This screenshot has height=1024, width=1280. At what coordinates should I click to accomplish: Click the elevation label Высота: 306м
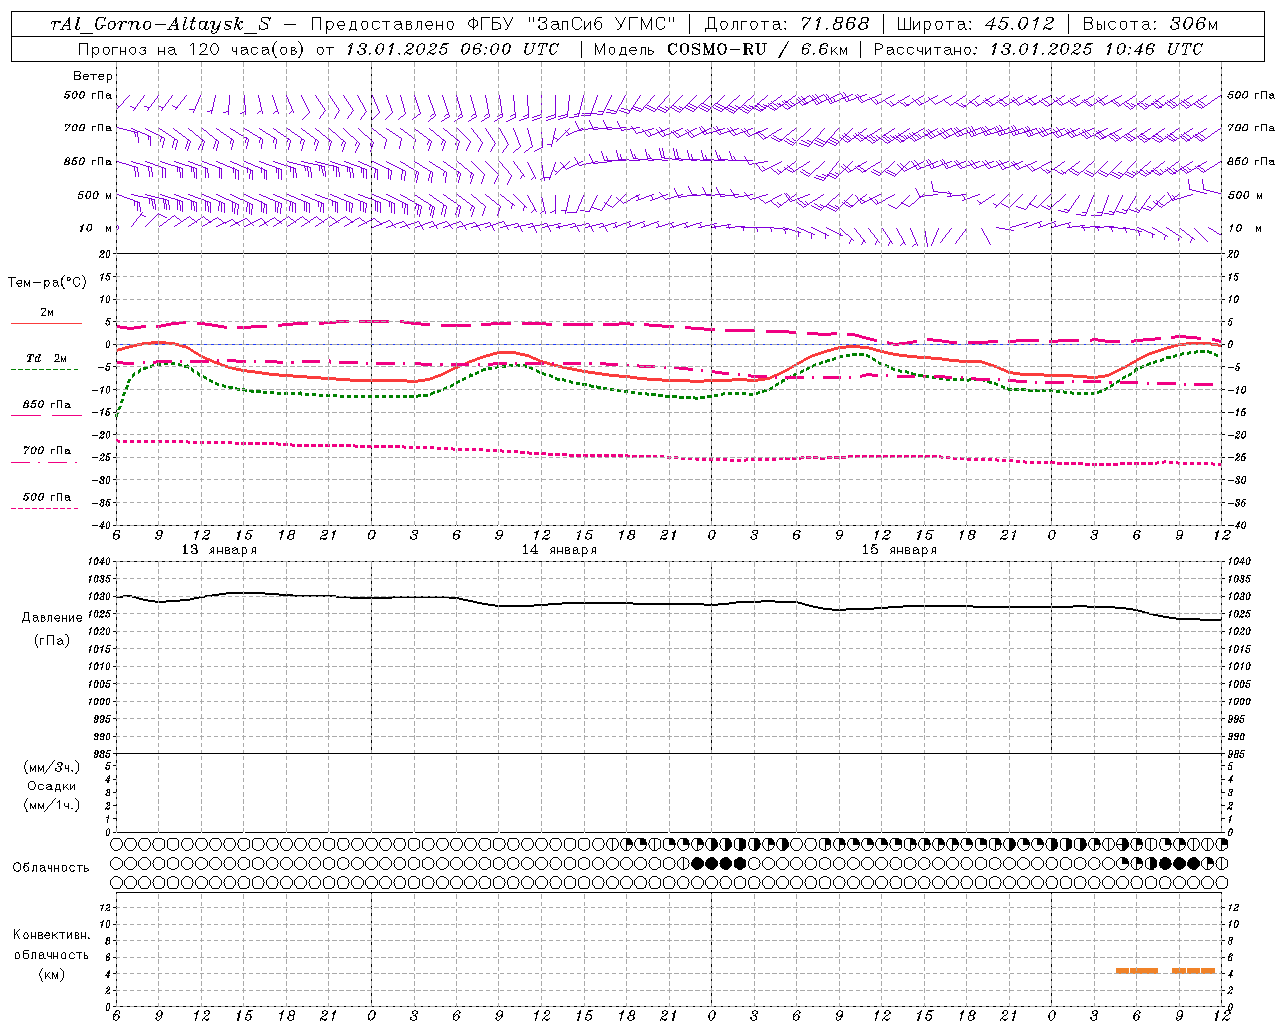pyautogui.click(x=1151, y=24)
